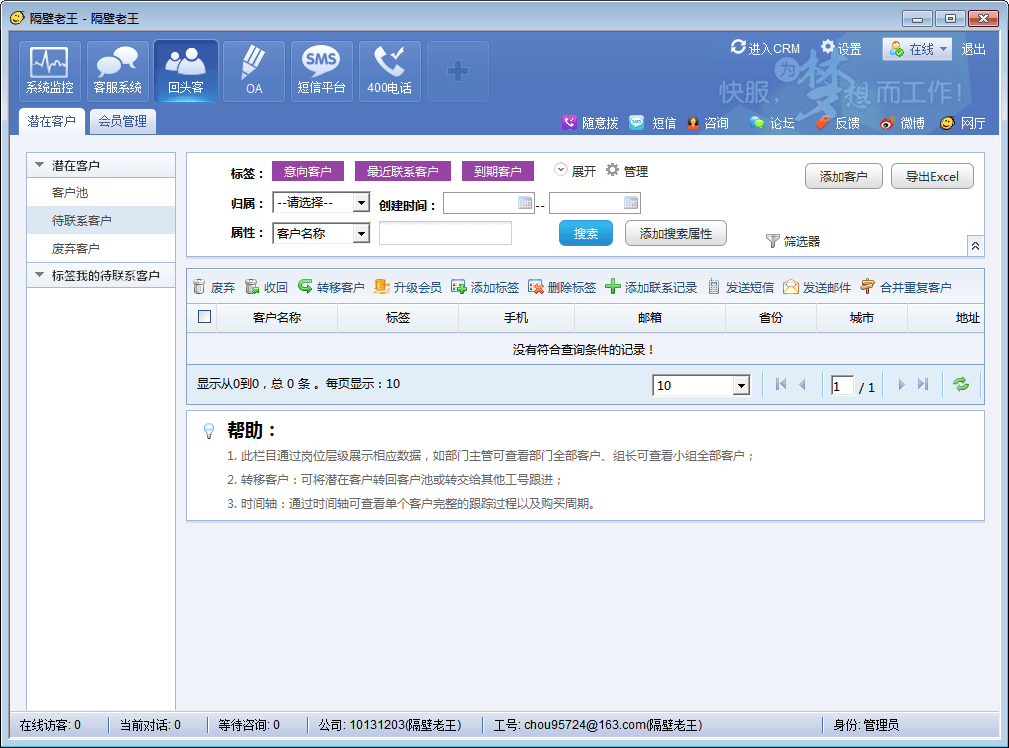The width and height of the screenshot is (1009, 748).
Task: Open the 400电话 phone module
Action: [390, 71]
